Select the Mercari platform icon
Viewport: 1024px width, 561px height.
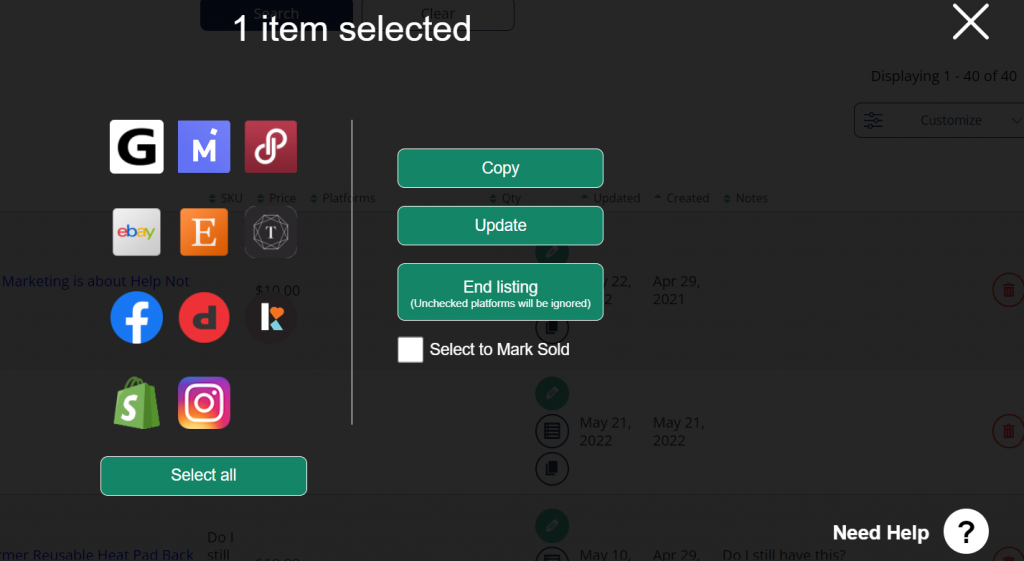(x=204, y=147)
